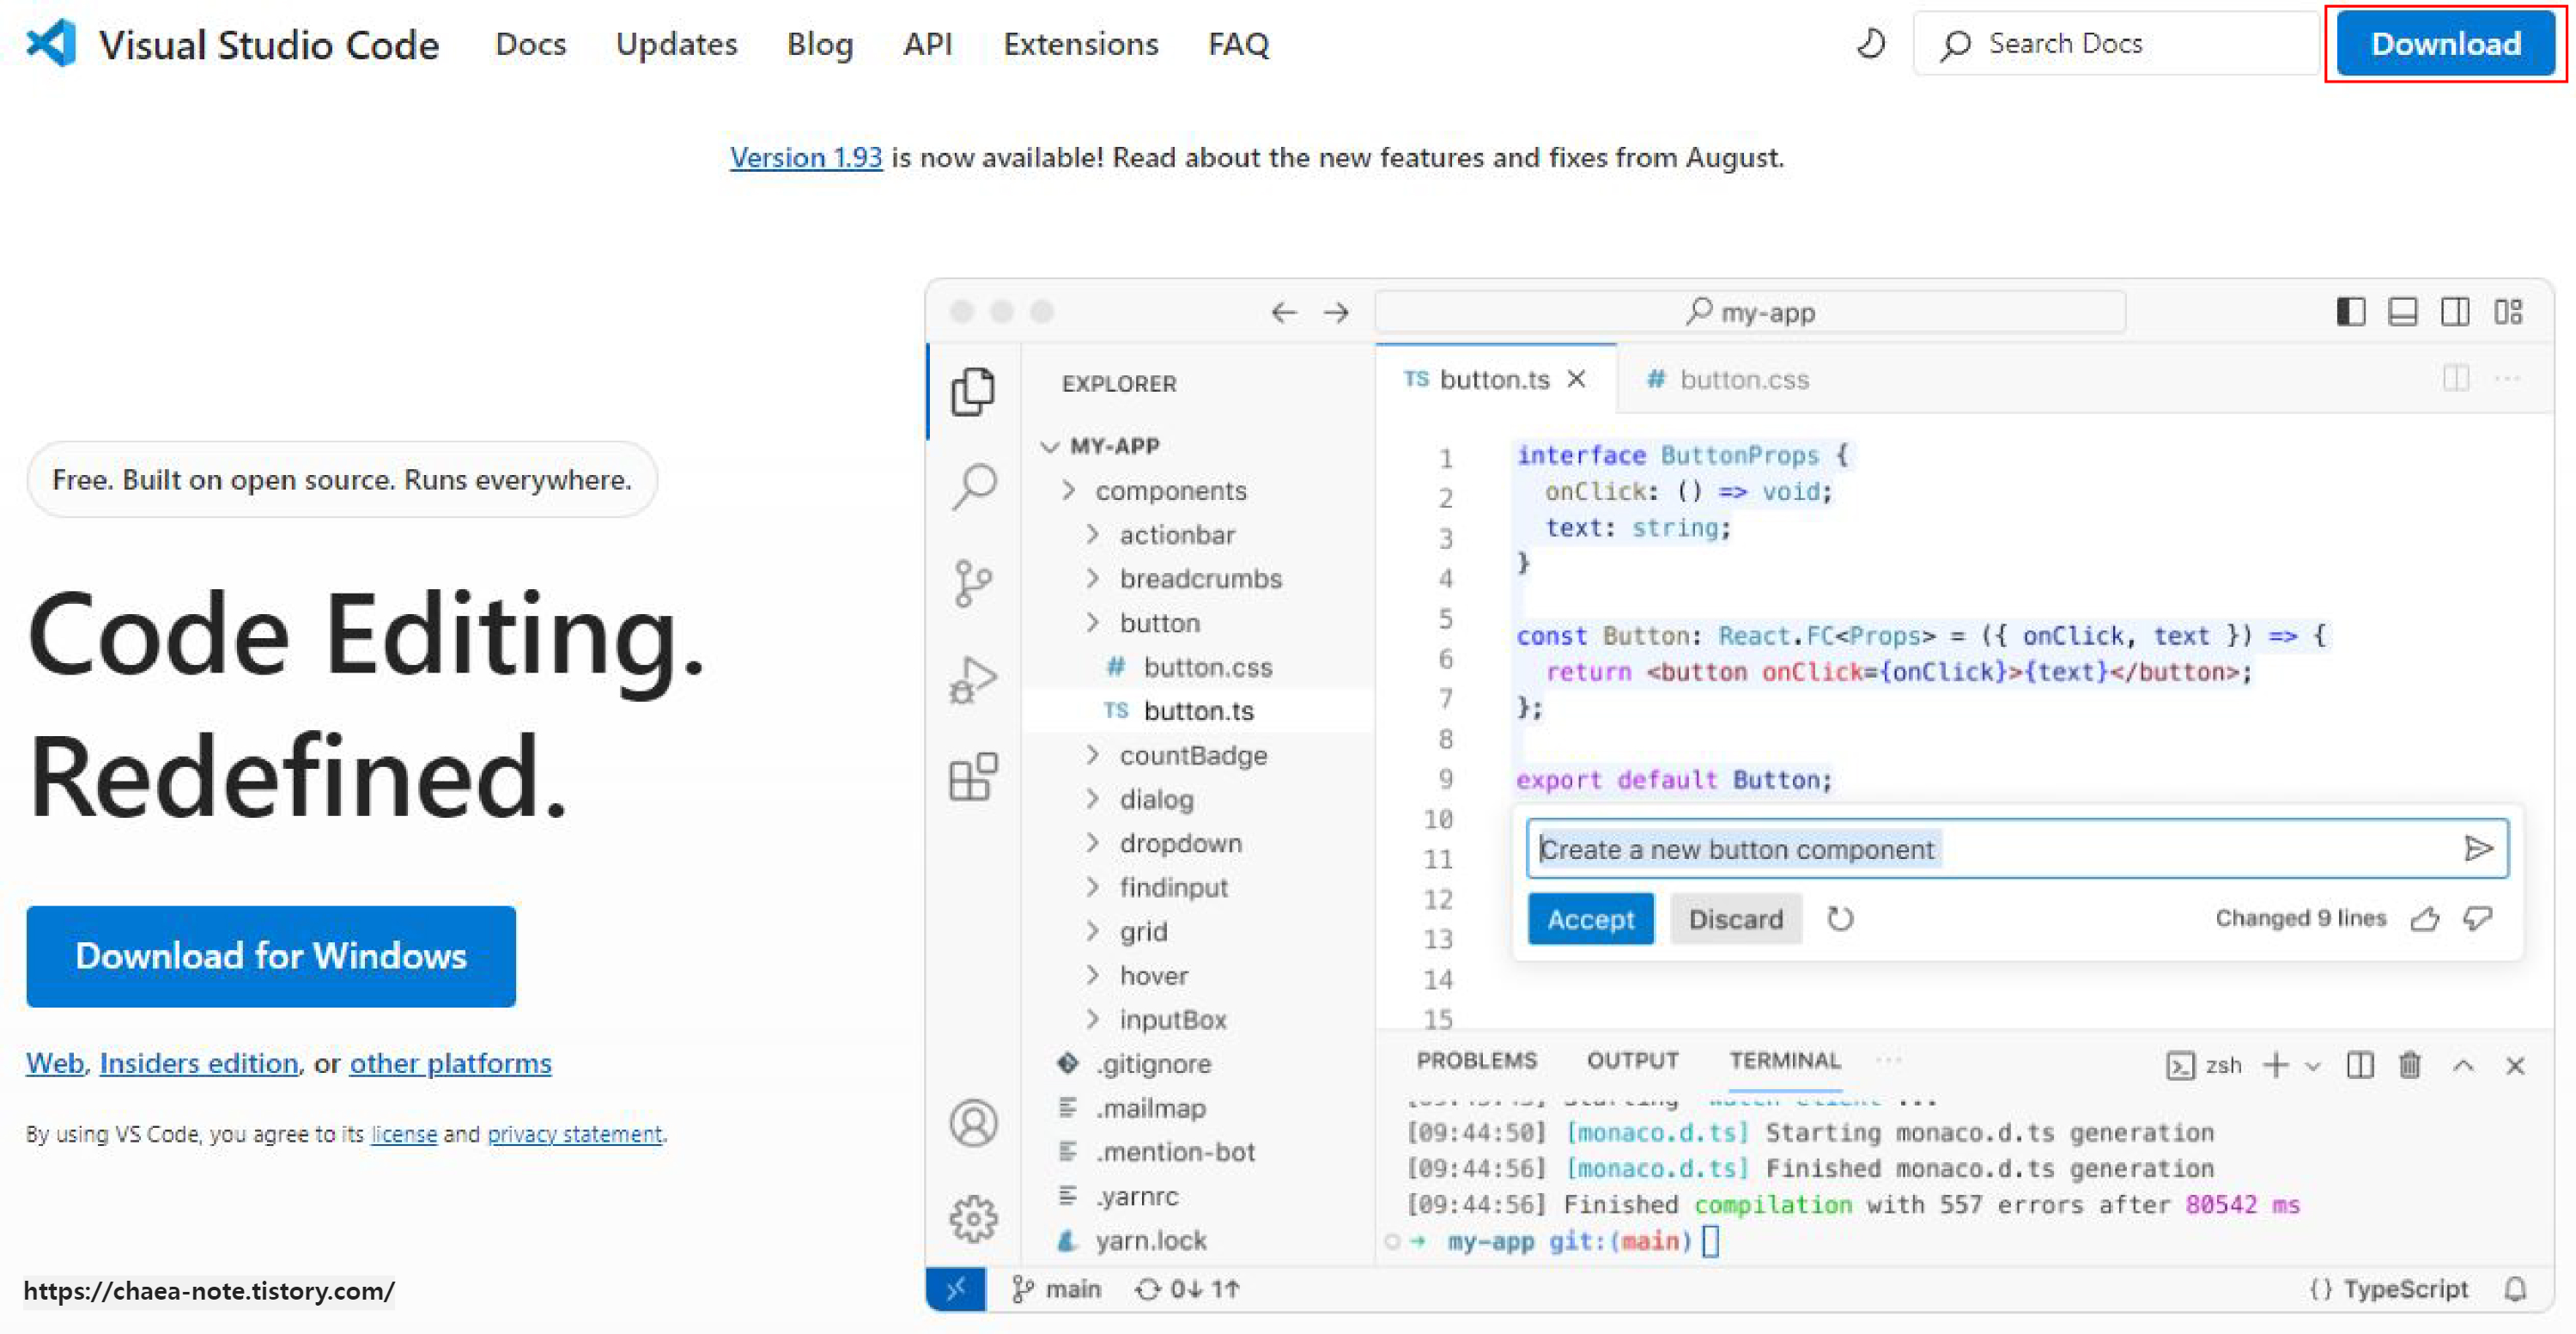Screen dimensions: 2576x1334
Task: Expand the dialog folder
Action: (1093, 798)
